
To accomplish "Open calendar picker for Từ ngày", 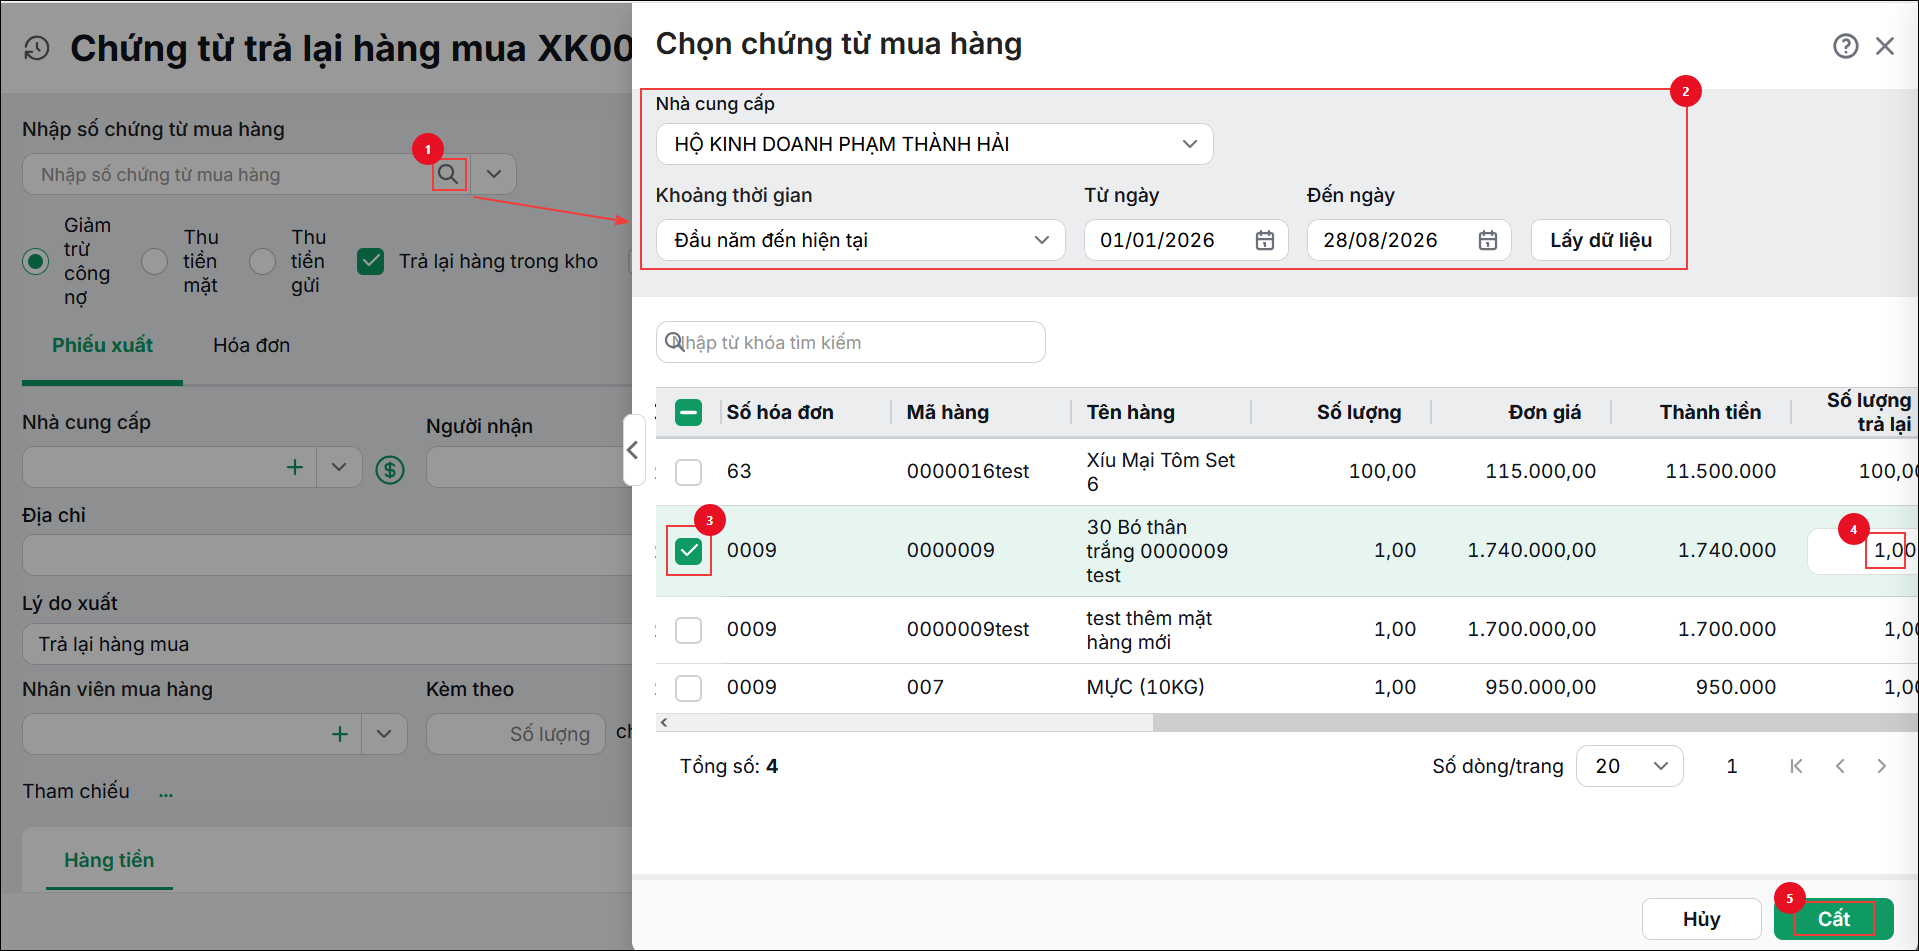I will (1264, 240).
